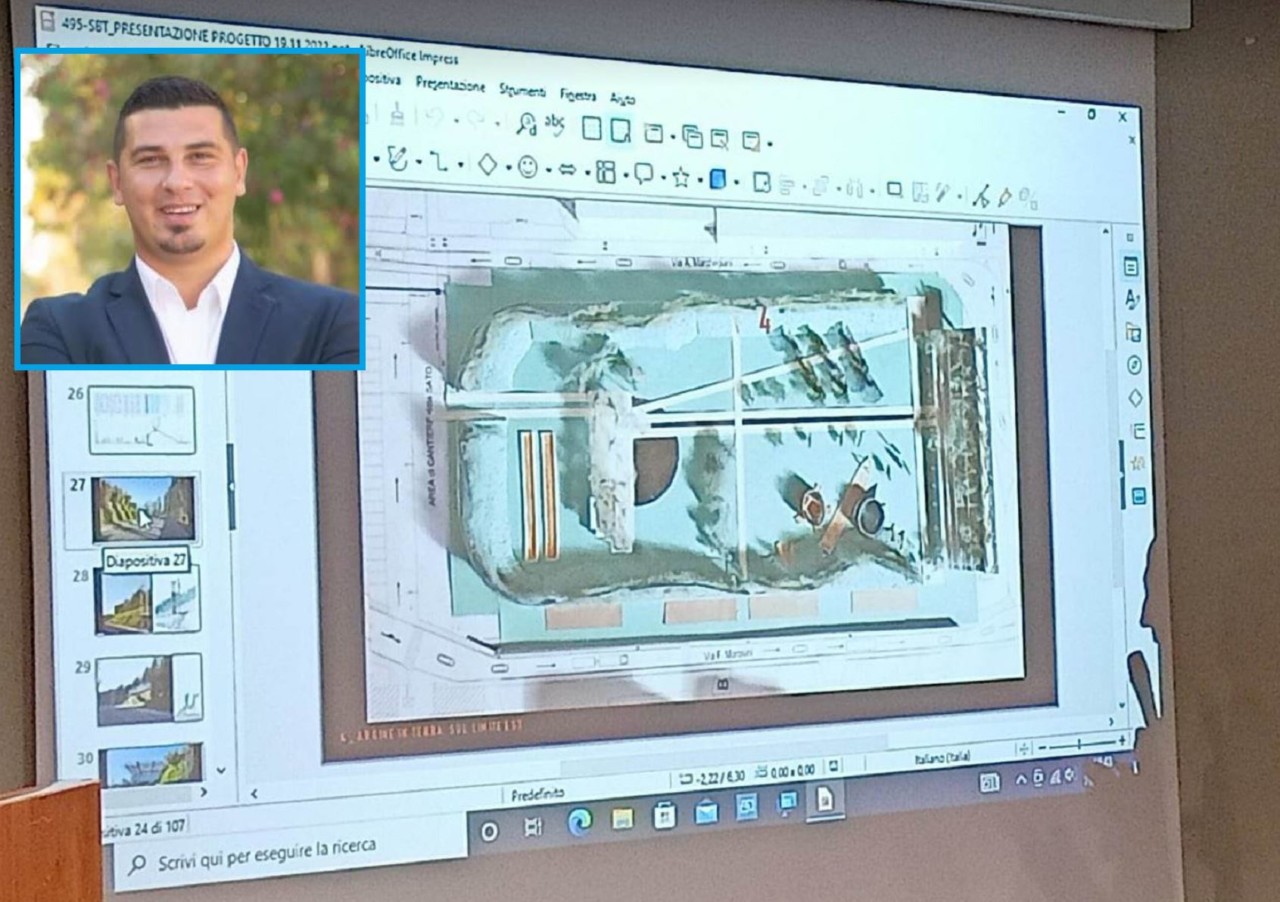Toggle edit points mode icon
This screenshot has height=902, width=1280.
(x=980, y=196)
